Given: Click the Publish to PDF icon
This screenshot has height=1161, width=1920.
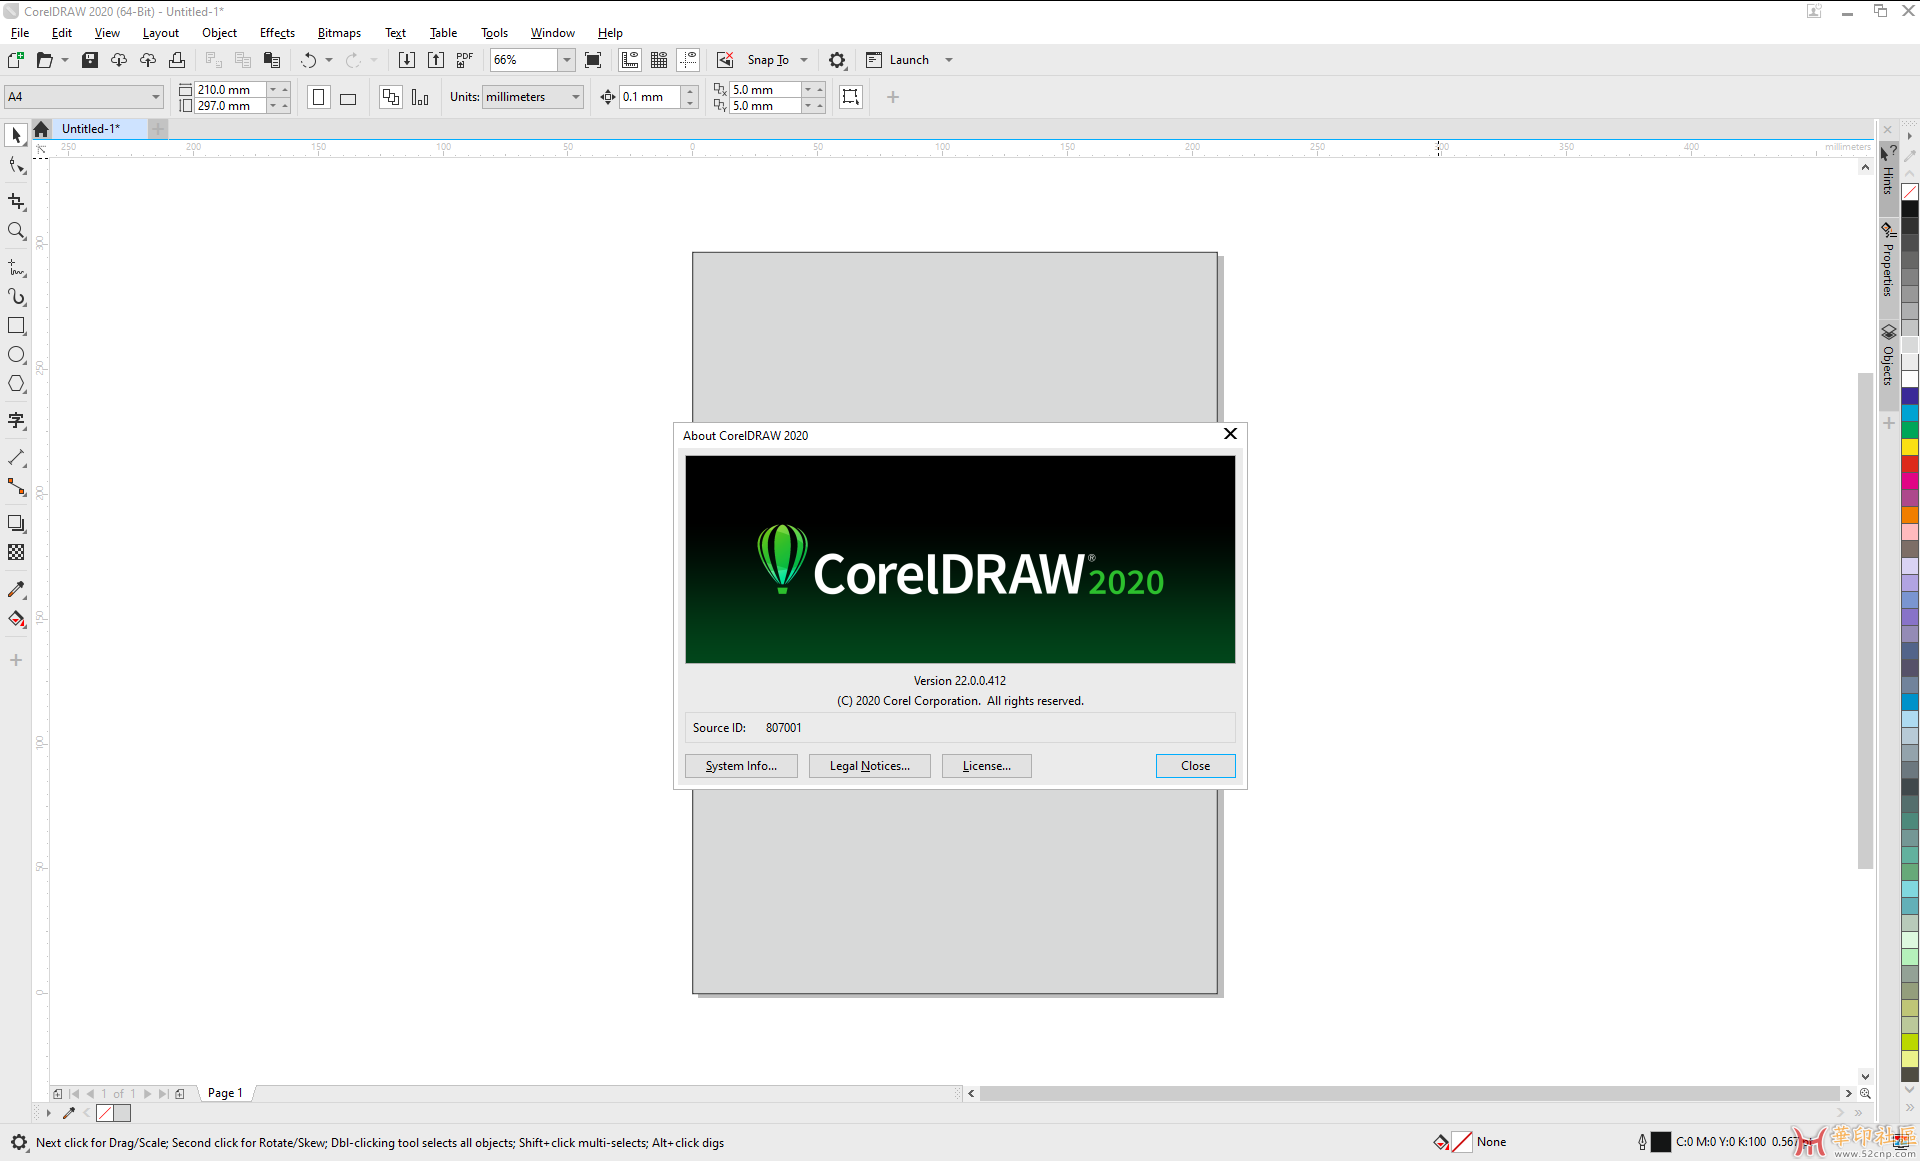Looking at the screenshot, I should (x=465, y=60).
